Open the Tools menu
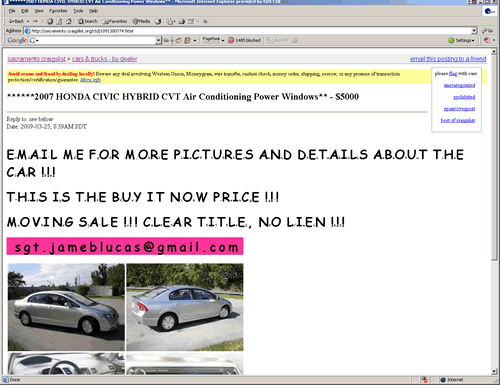Screen dimensions: 500x389 [x=78, y=11]
